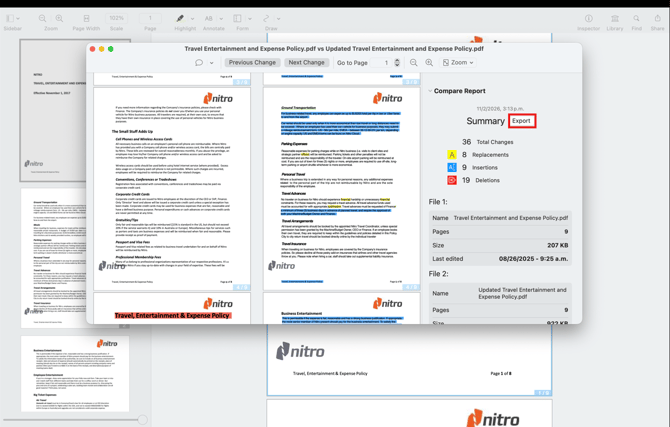670x427 pixels.
Task: Zoom out using main window toolbar magnifier
Action: point(42,18)
